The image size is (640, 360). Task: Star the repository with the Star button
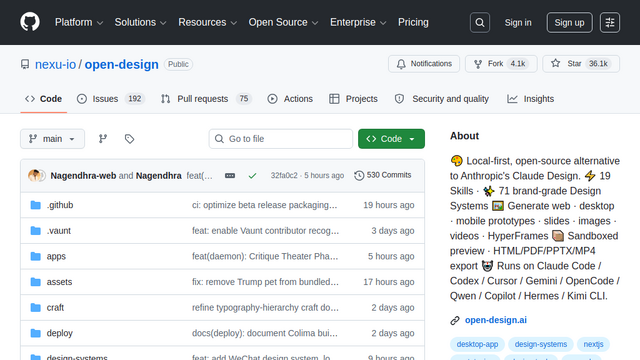click(x=581, y=64)
